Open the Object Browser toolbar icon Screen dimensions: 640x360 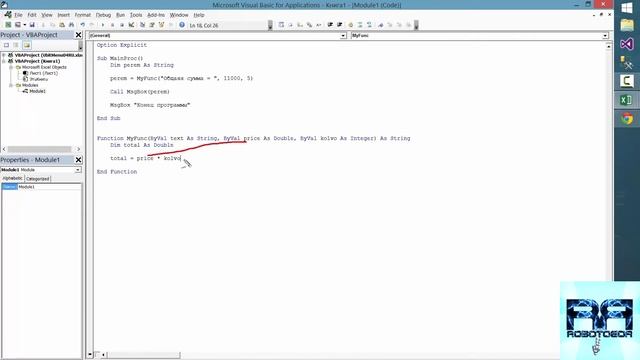[161, 25]
